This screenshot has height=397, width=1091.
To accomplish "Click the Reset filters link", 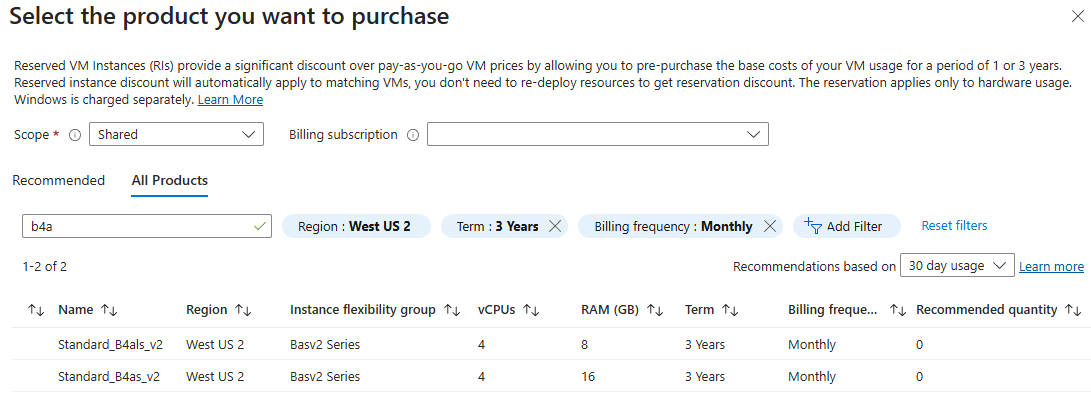I will 954,225.
